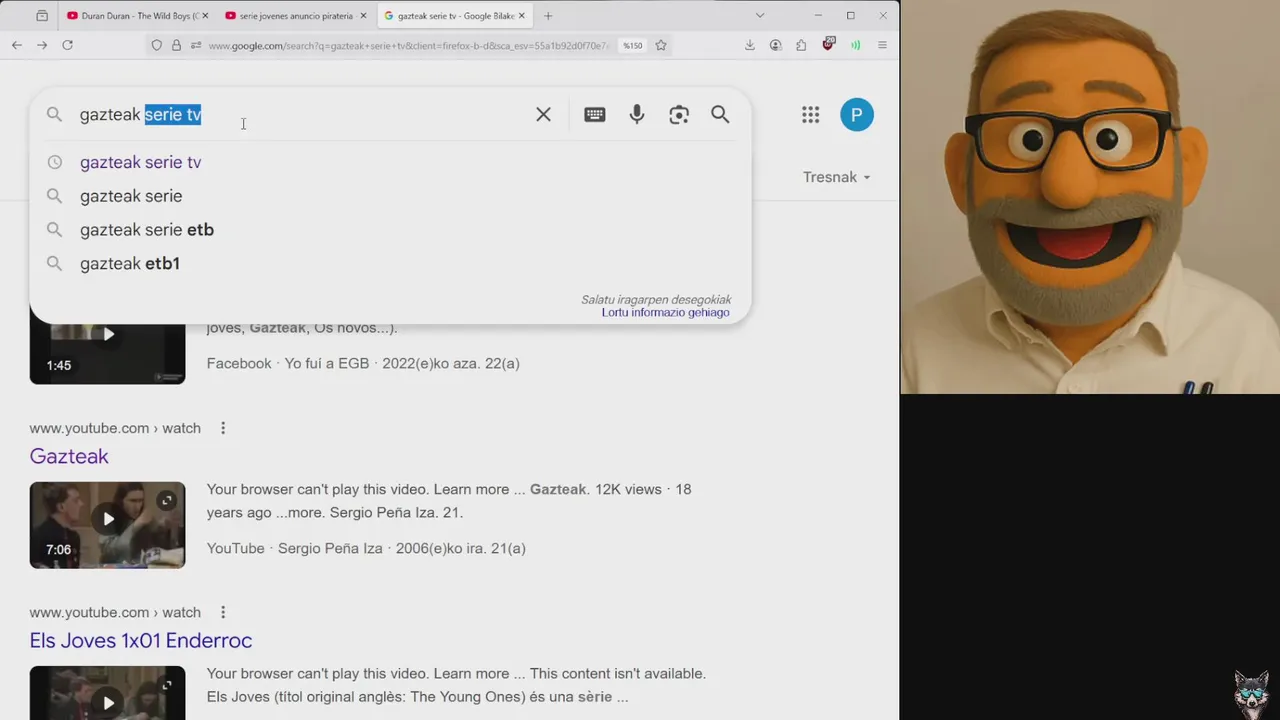Open the Firefox account icon
The height and width of the screenshot is (720, 1280).
pyautogui.click(x=776, y=45)
